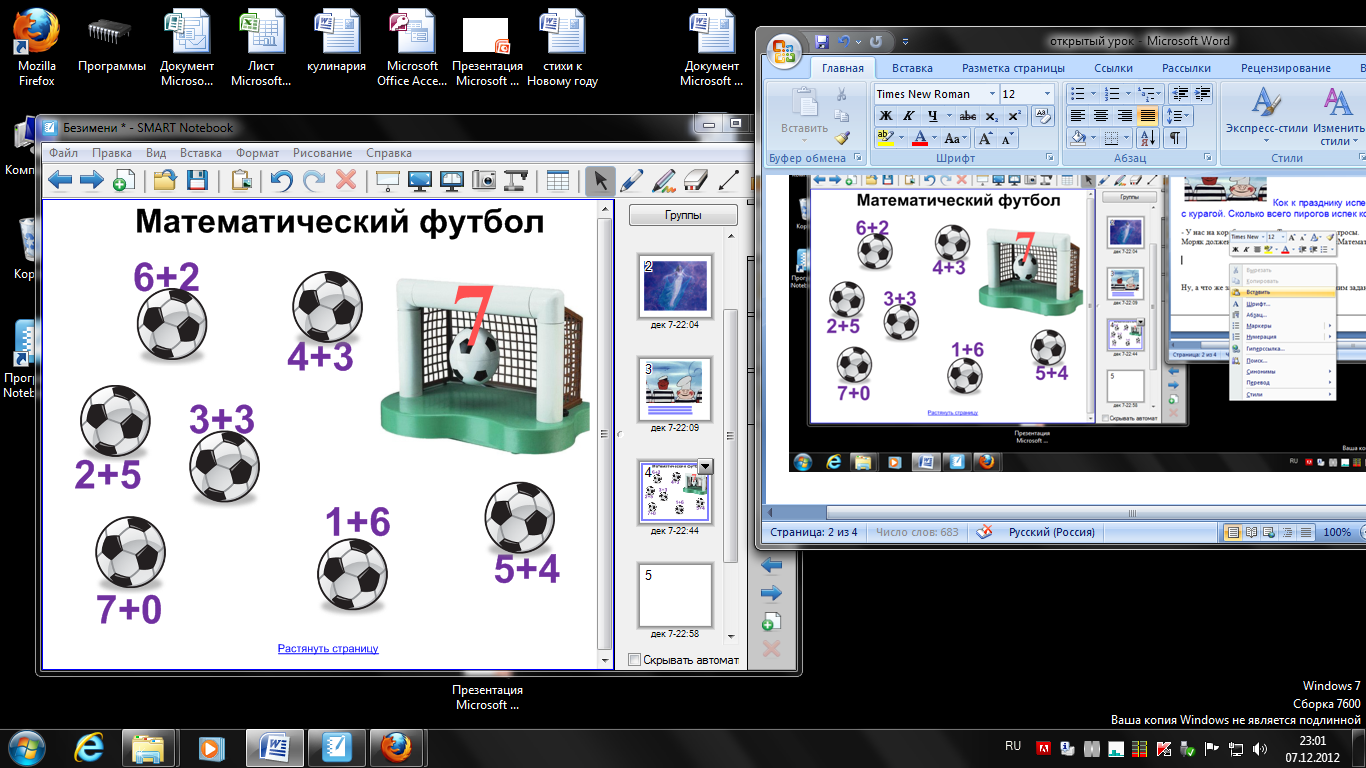Viewport: 1366px width, 768px height.
Task: Go to previous page in SMART Notebook toolbar
Action: (x=60, y=180)
